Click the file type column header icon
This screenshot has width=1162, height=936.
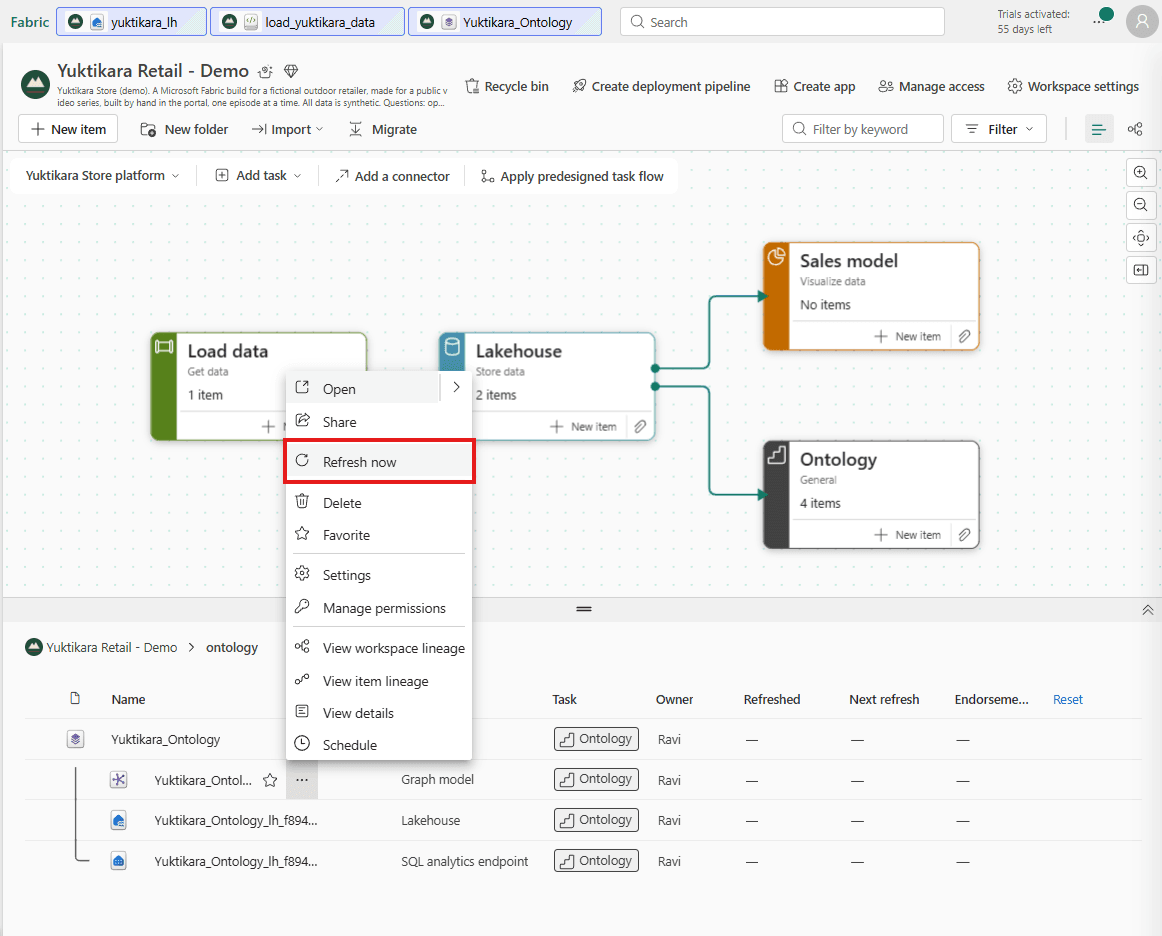pyautogui.click(x=75, y=699)
